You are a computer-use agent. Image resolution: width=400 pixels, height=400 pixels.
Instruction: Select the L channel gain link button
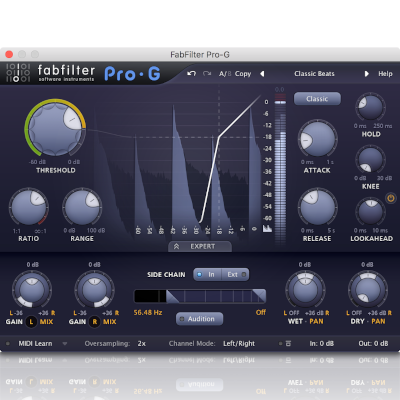pyautogui.click(x=31, y=322)
